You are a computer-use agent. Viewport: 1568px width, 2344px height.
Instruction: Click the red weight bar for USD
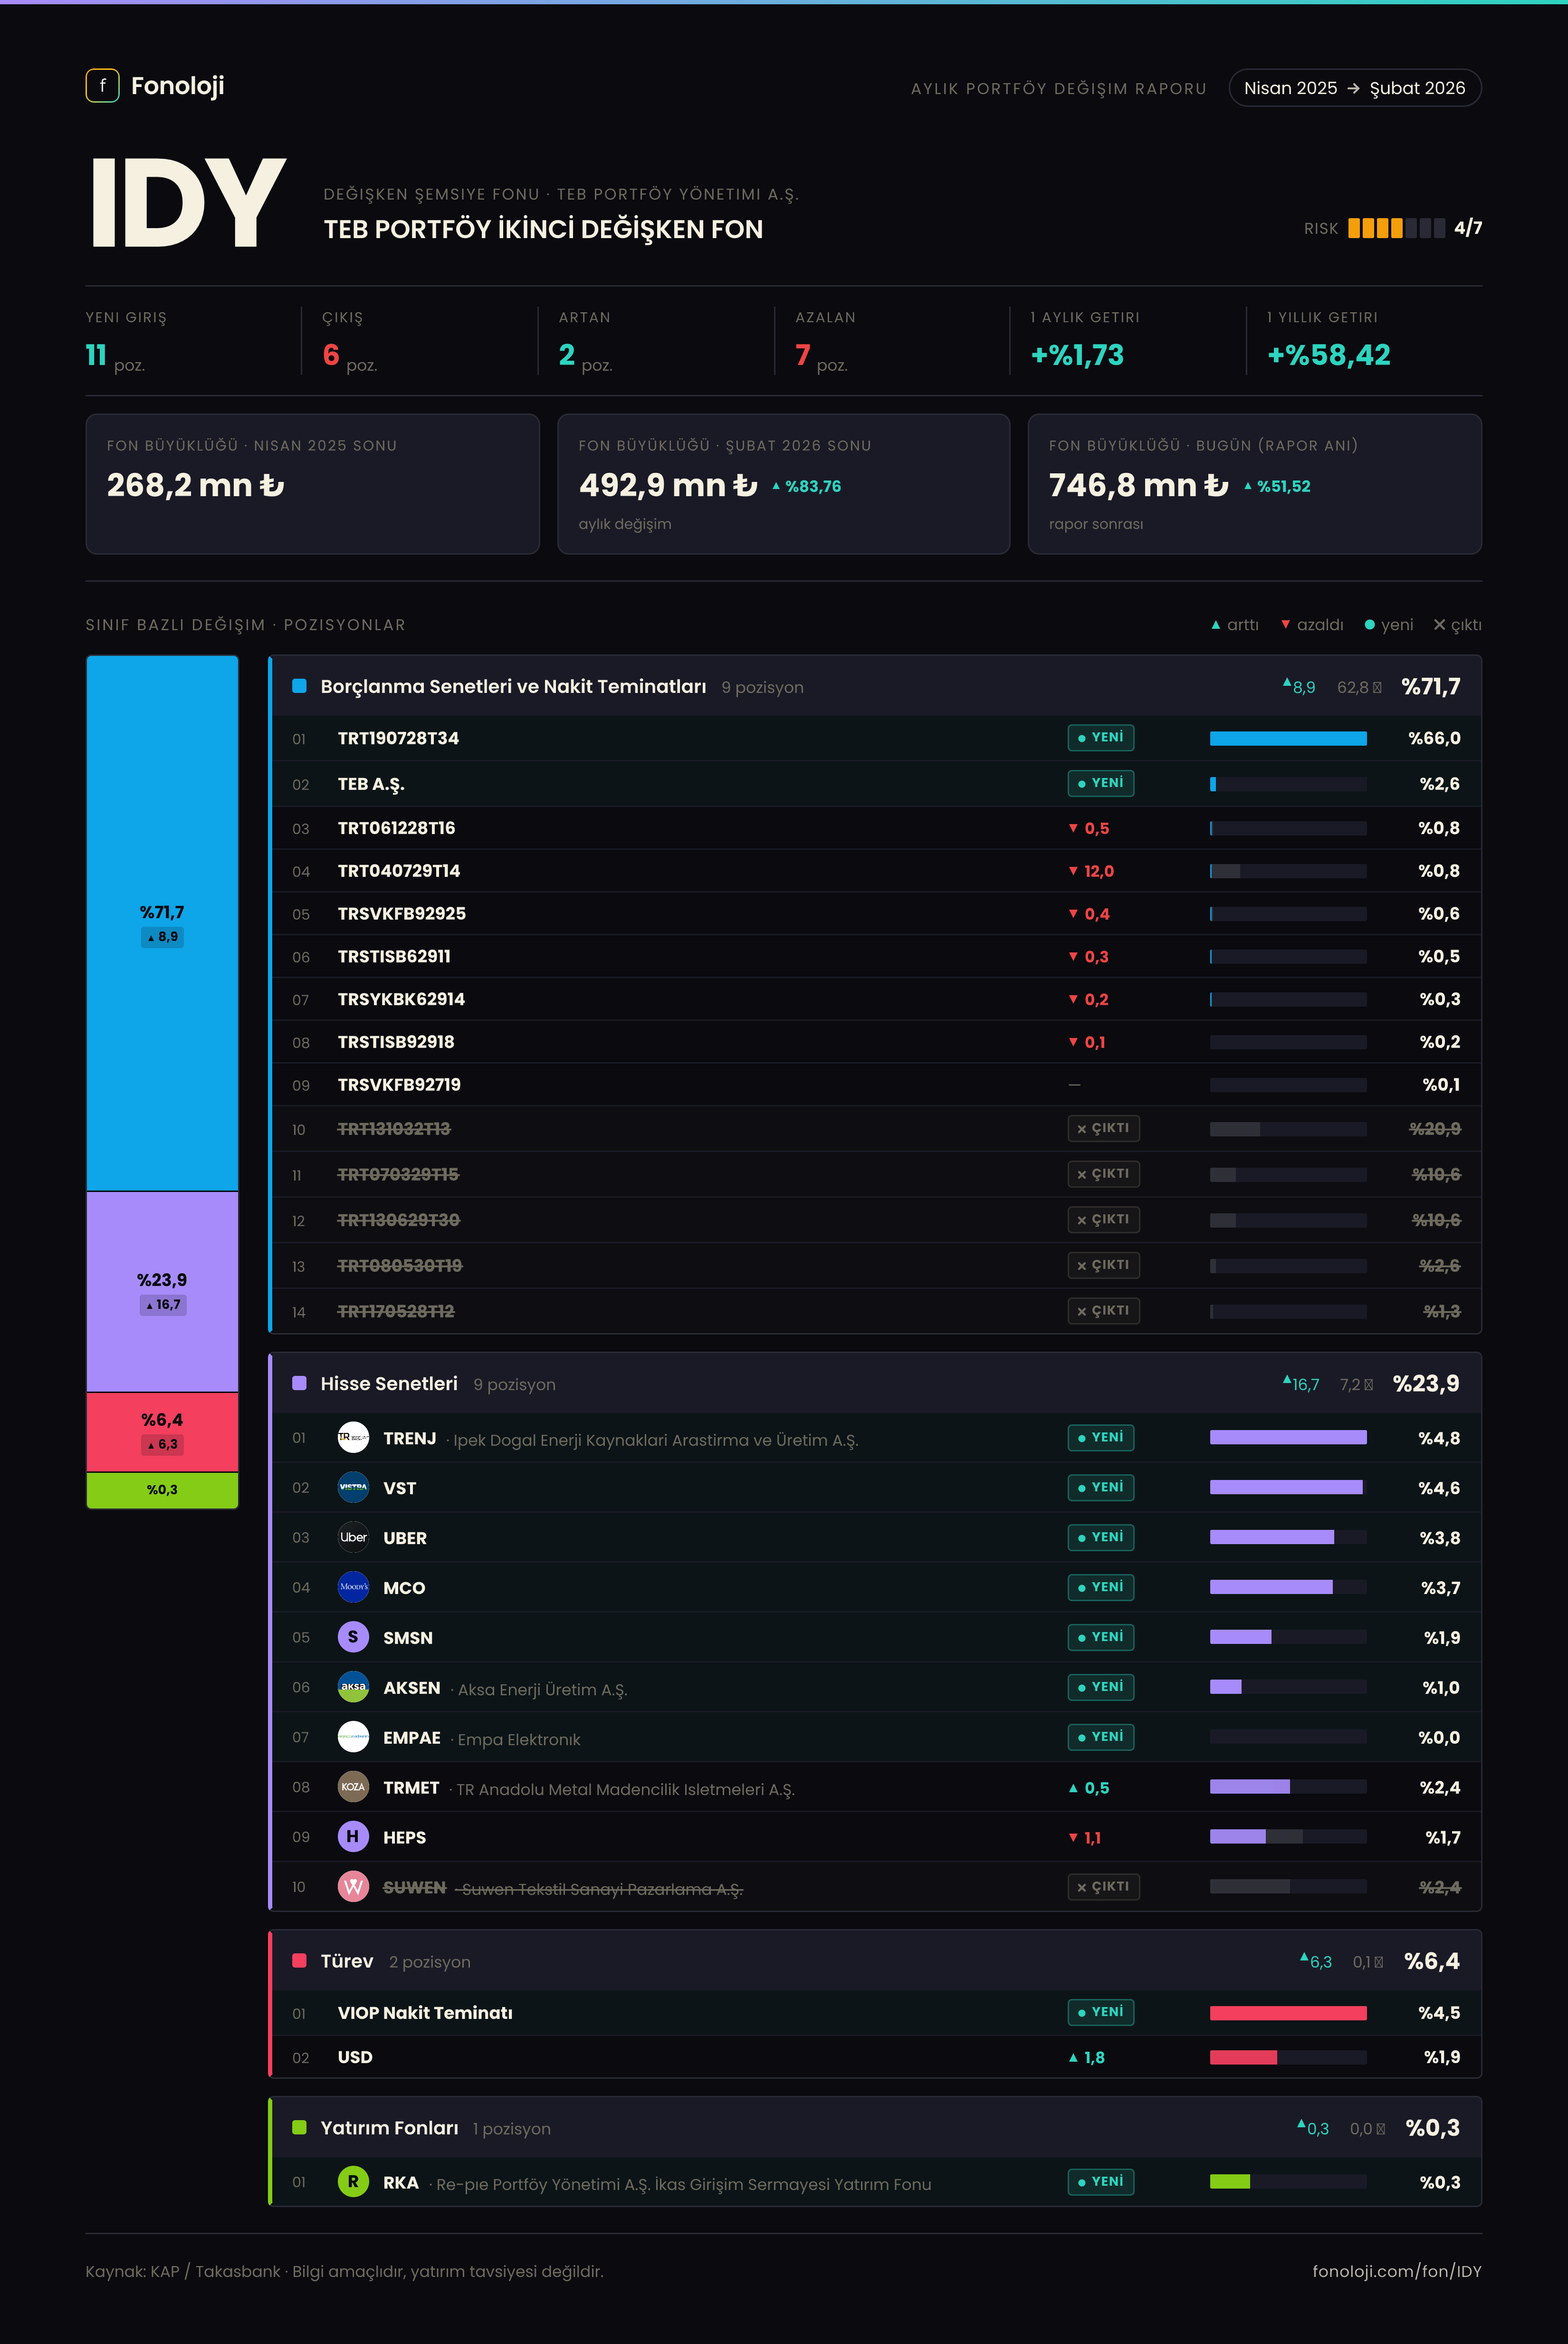(1243, 2057)
